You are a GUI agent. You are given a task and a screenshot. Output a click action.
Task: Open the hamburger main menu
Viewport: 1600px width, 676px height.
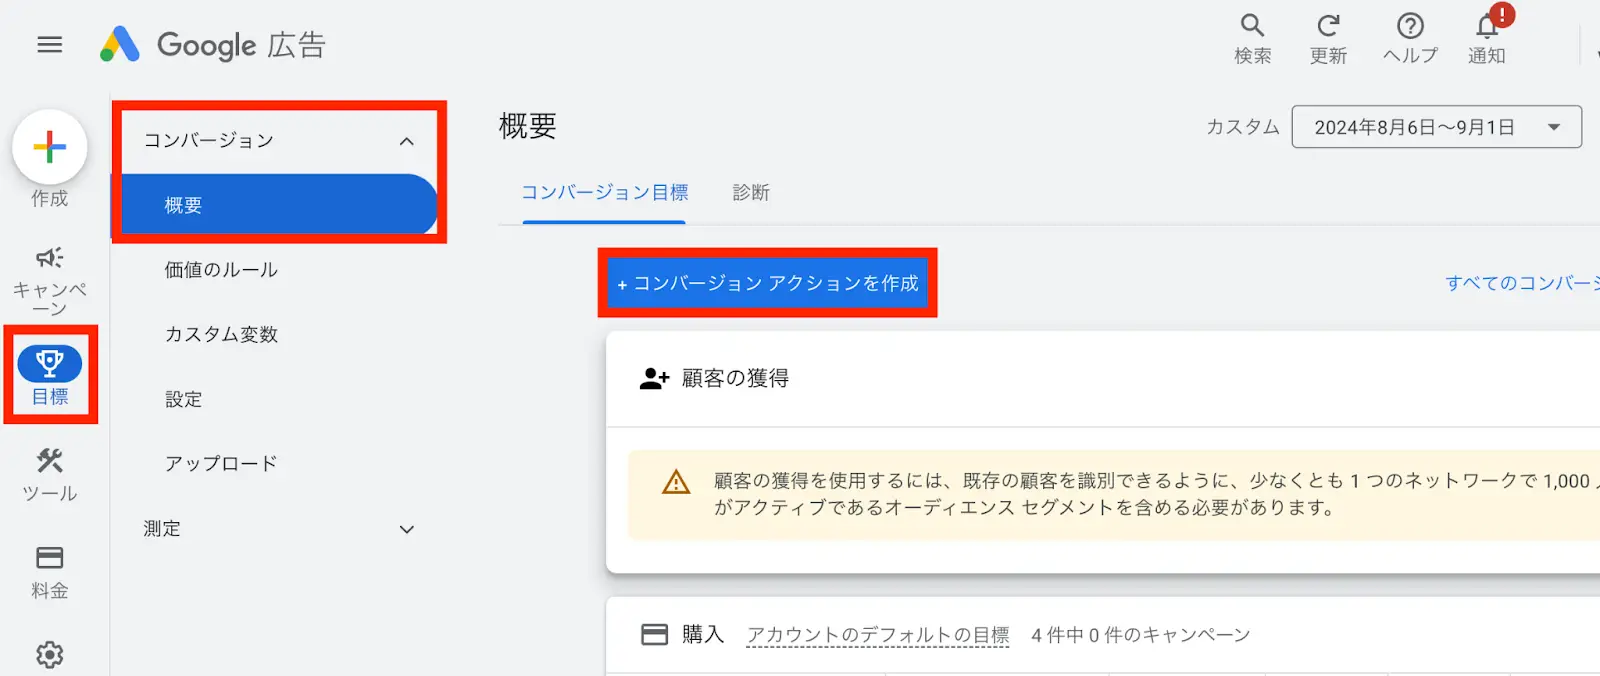(x=50, y=45)
